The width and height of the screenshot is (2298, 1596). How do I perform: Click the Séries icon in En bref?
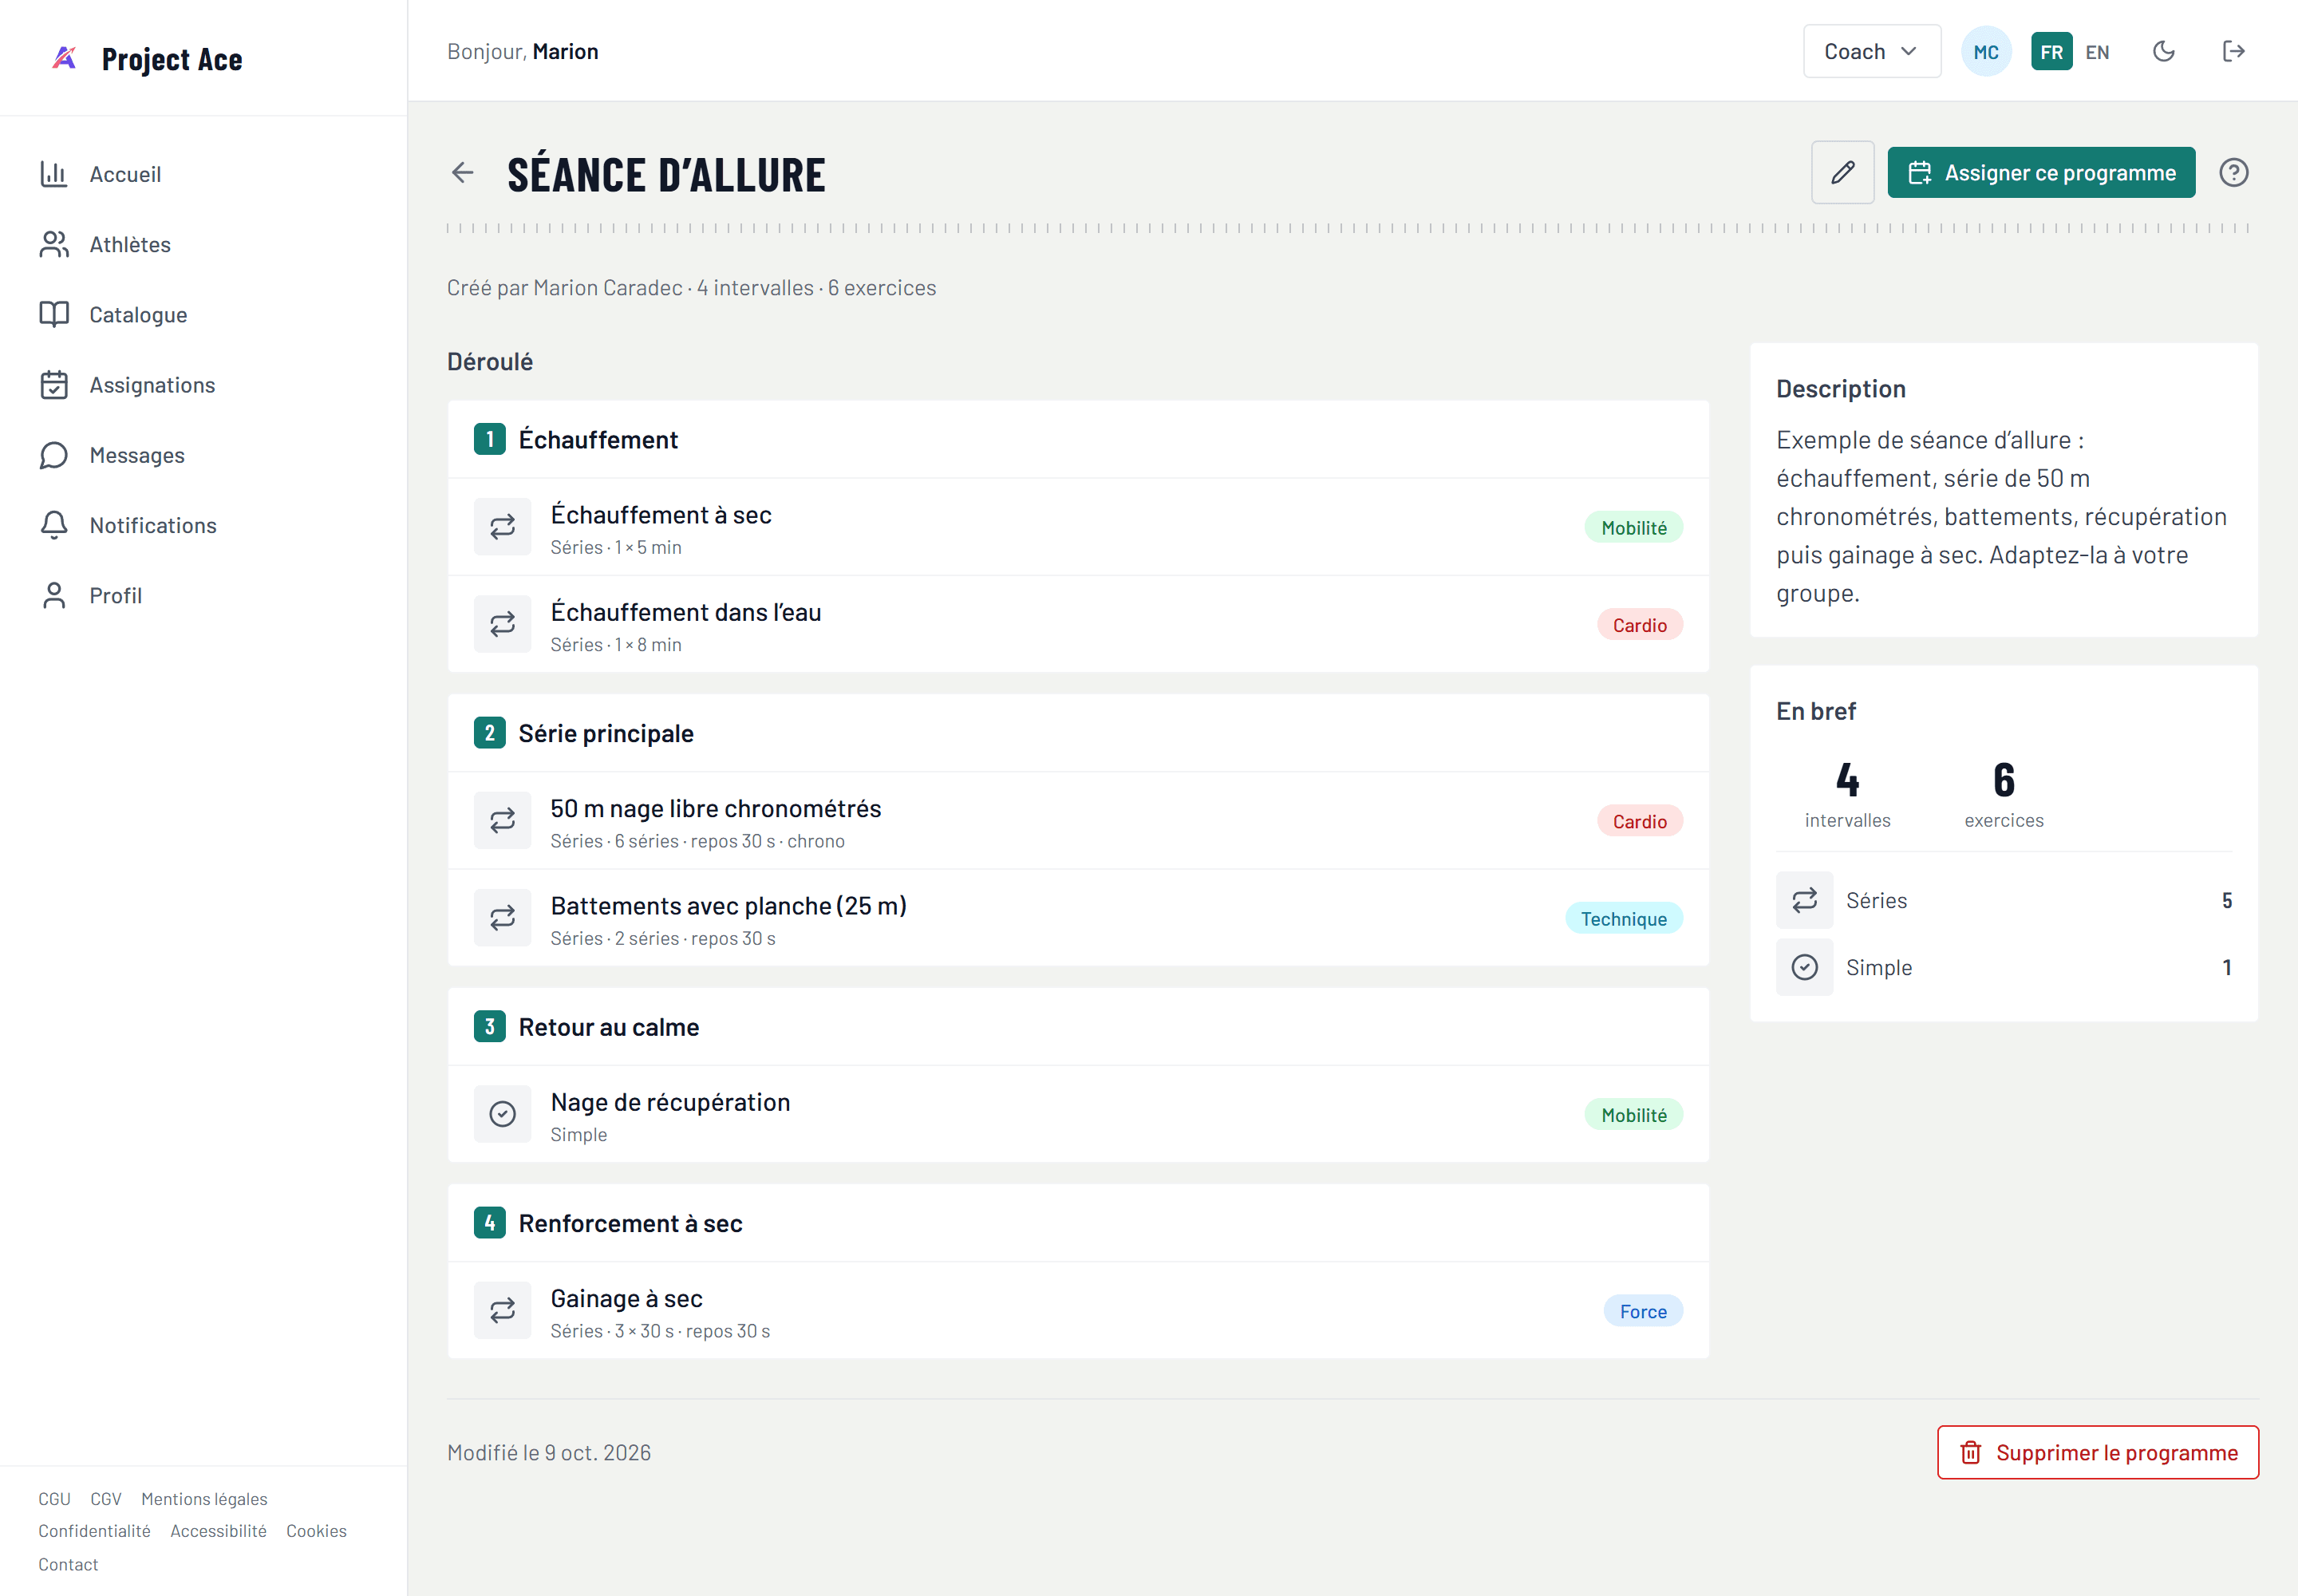[x=1804, y=900]
